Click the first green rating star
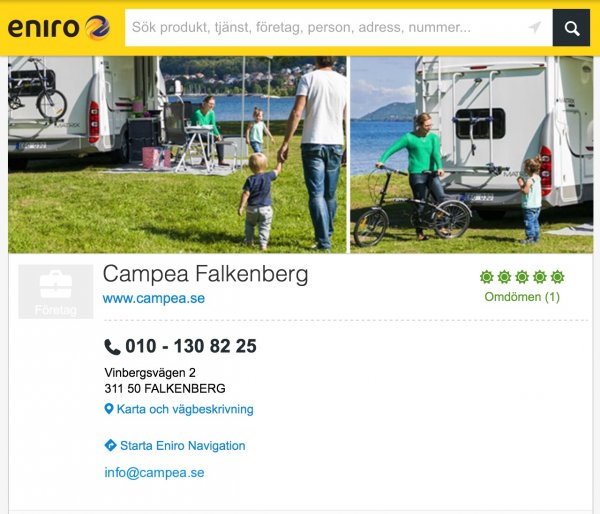The width and height of the screenshot is (600, 514). [487, 277]
